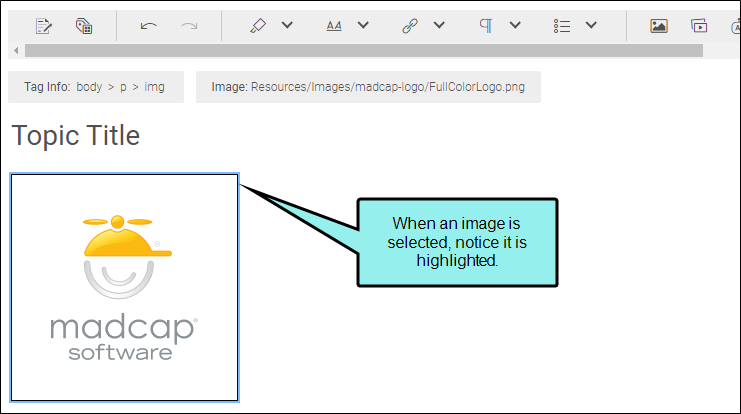Select the MadCap Software logo image
Image resolution: width=741 pixels, height=414 pixels.
click(x=124, y=287)
